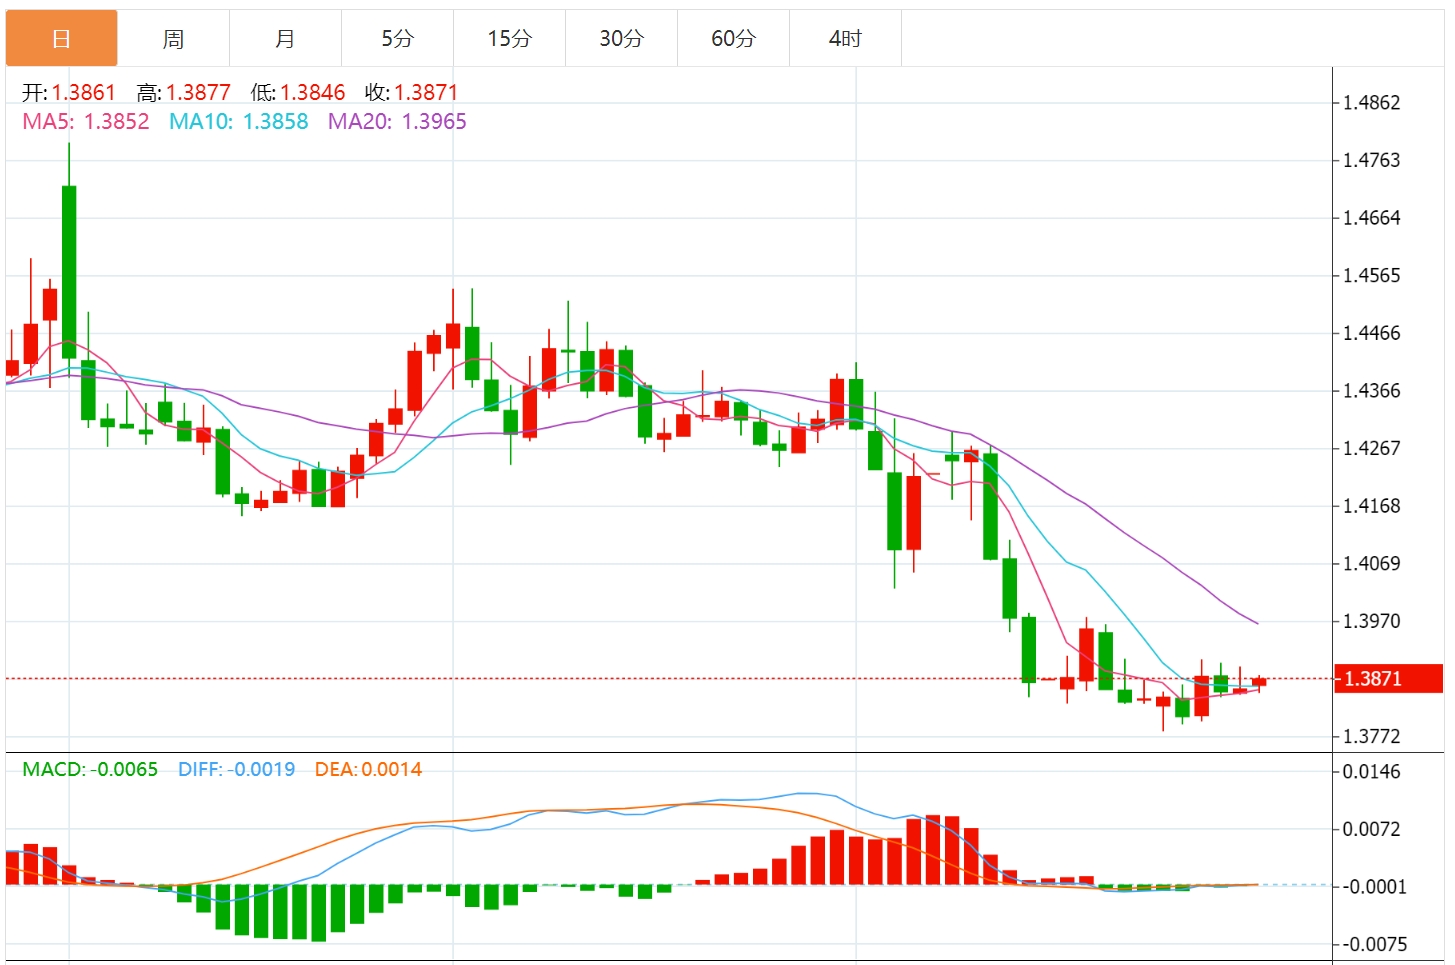Click the 1.4366 price axis label
The image size is (1455, 965).
click(1372, 391)
